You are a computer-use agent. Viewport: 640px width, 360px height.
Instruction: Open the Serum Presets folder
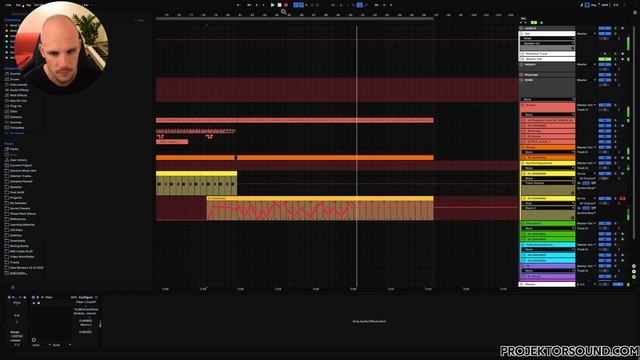[20, 208]
